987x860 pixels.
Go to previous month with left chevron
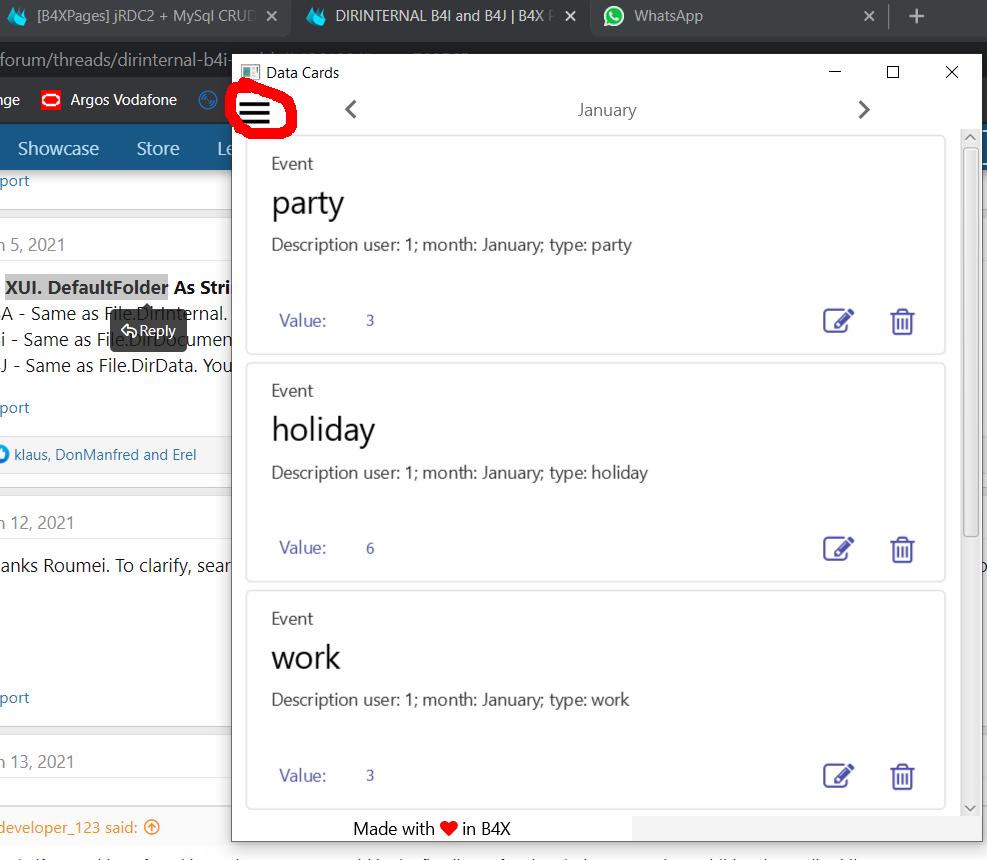point(351,110)
